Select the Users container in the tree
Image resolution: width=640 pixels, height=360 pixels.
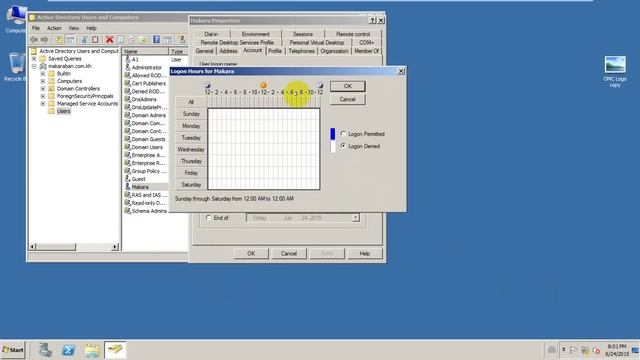pyautogui.click(x=63, y=111)
